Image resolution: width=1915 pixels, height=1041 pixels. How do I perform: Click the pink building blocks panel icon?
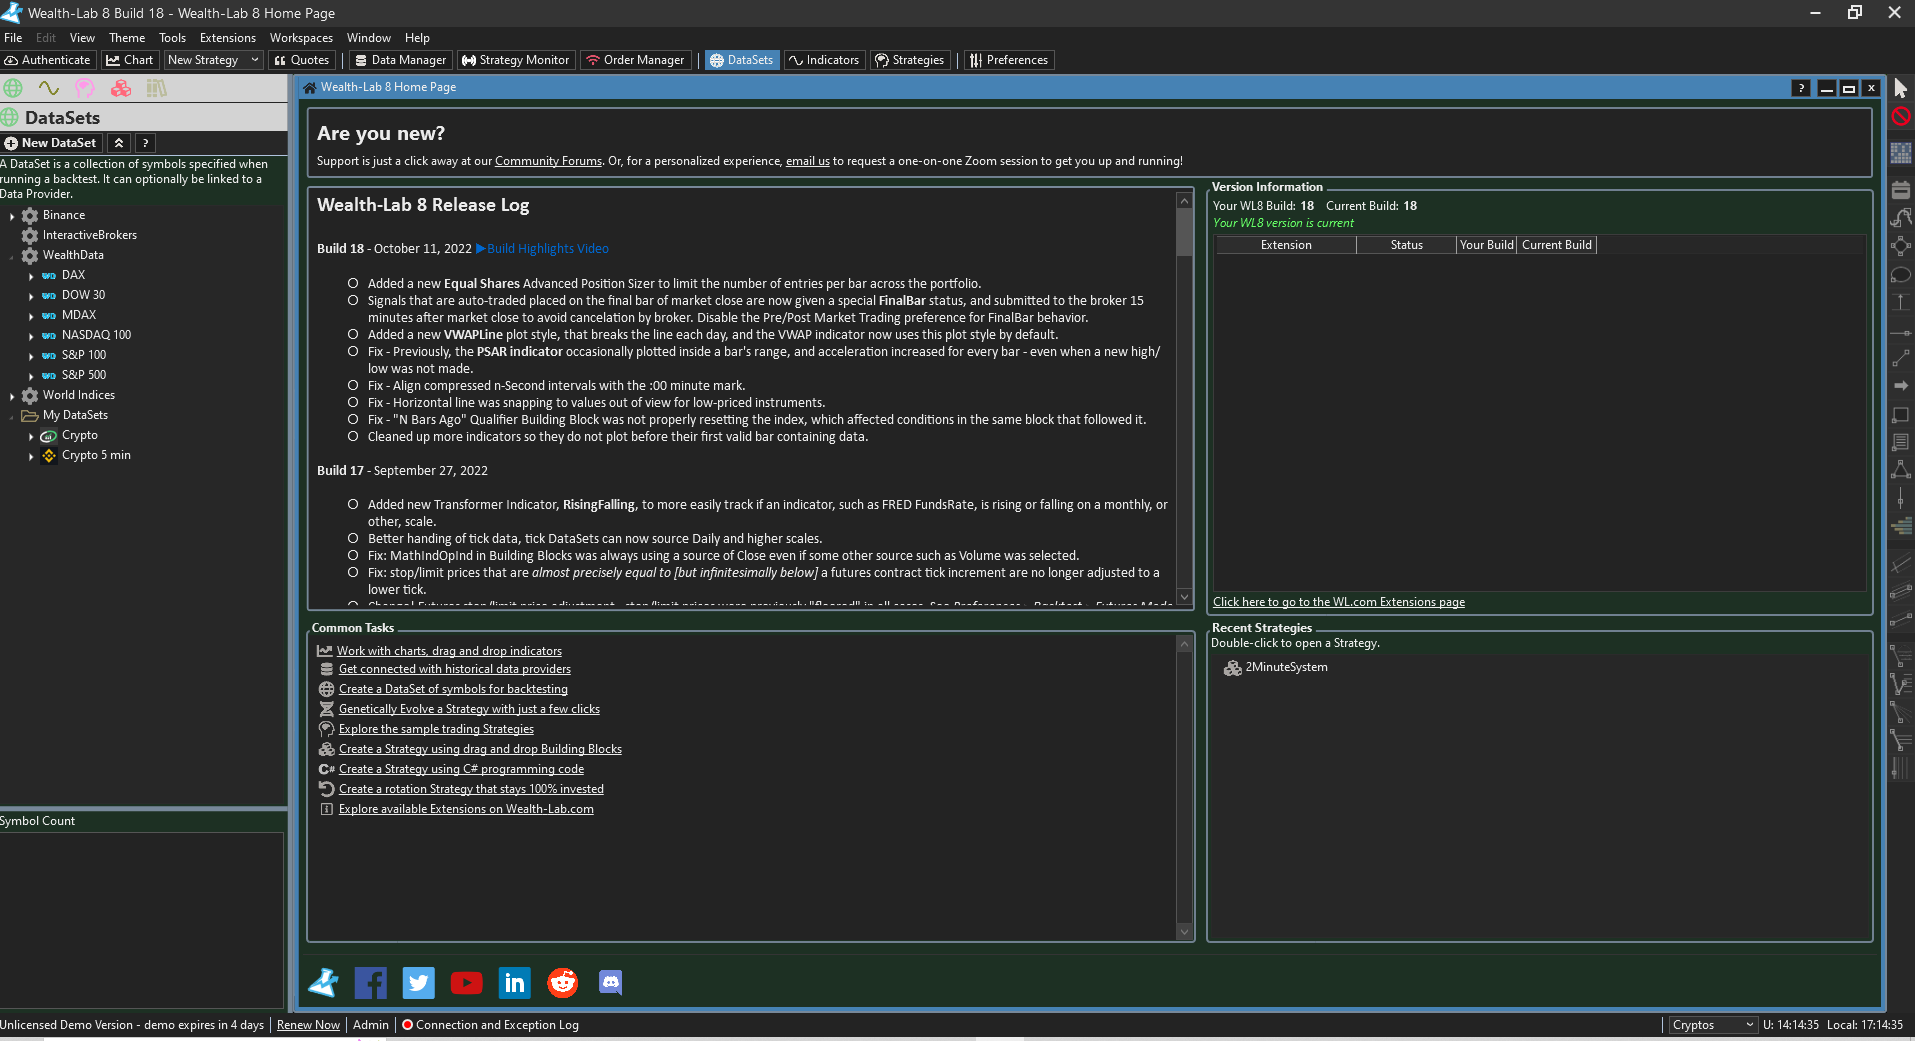click(x=121, y=89)
